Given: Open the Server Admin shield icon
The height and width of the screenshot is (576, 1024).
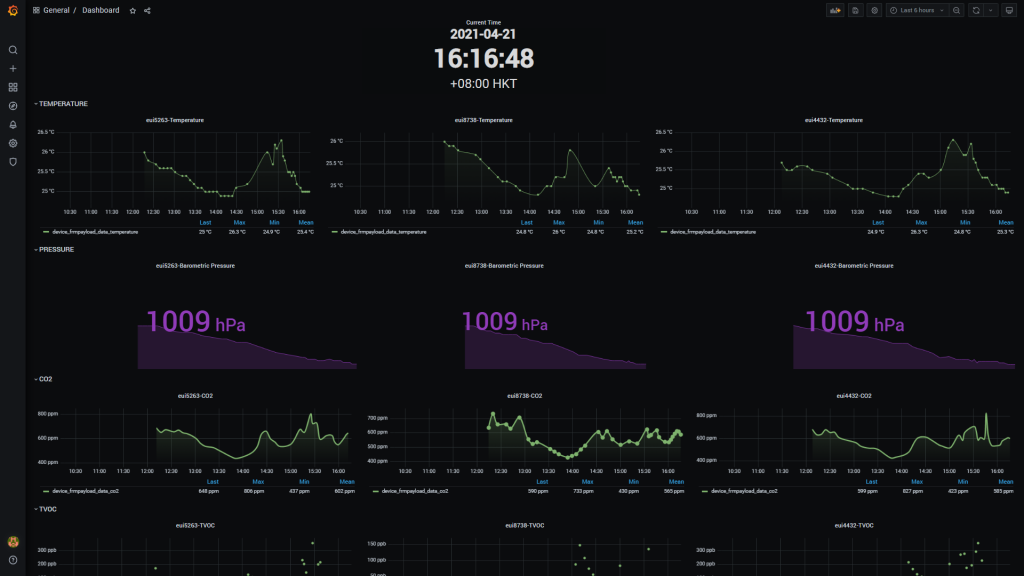Looking at the screenshot, I should [x=13, y=161].
